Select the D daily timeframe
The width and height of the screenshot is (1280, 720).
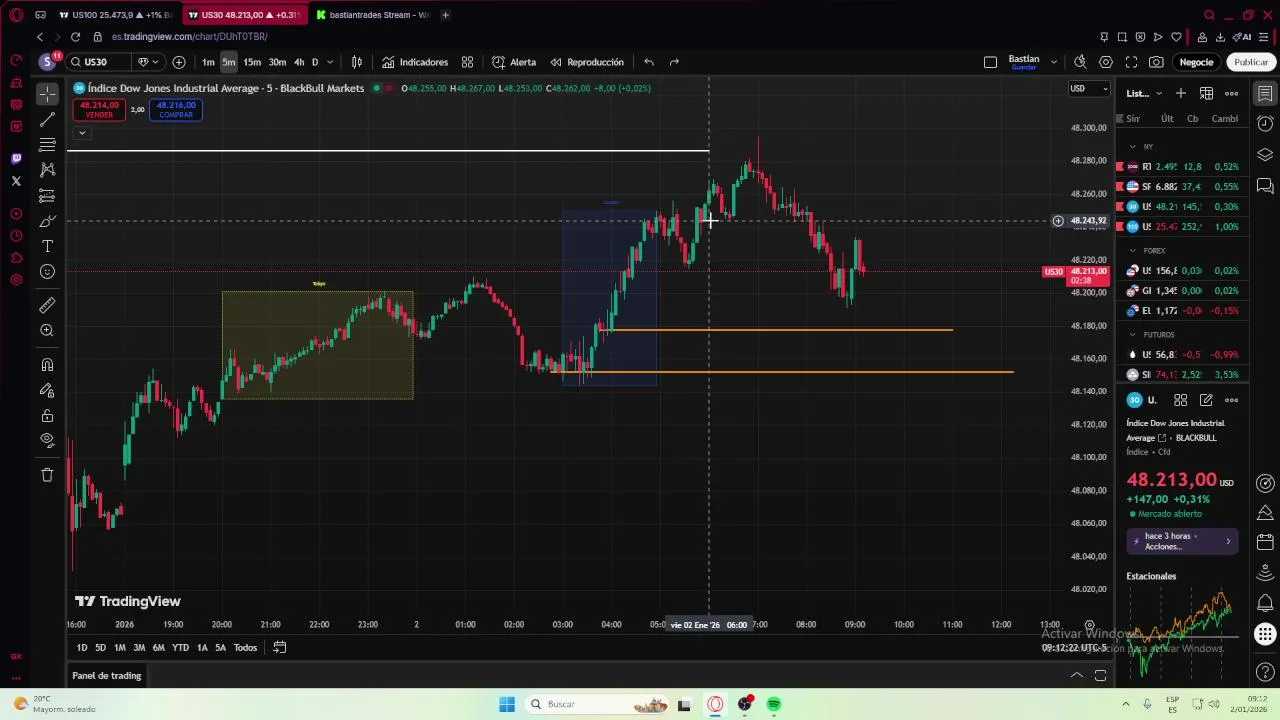(315, 62)
